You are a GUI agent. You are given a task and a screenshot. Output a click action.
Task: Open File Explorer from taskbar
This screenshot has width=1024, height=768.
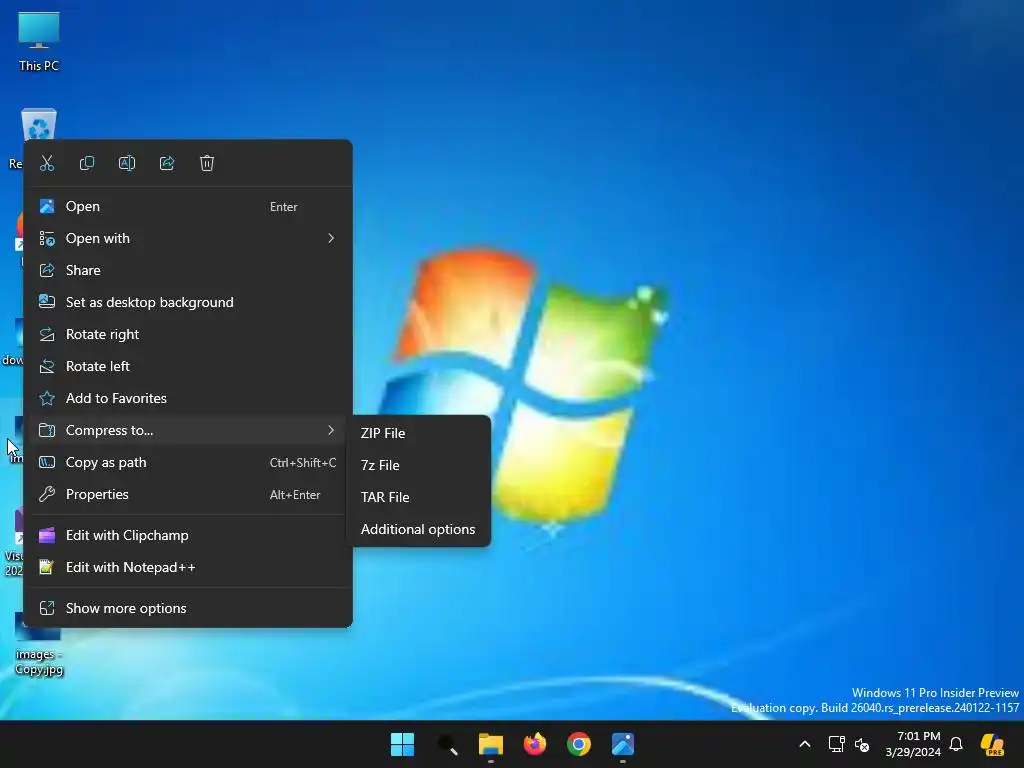490,744
